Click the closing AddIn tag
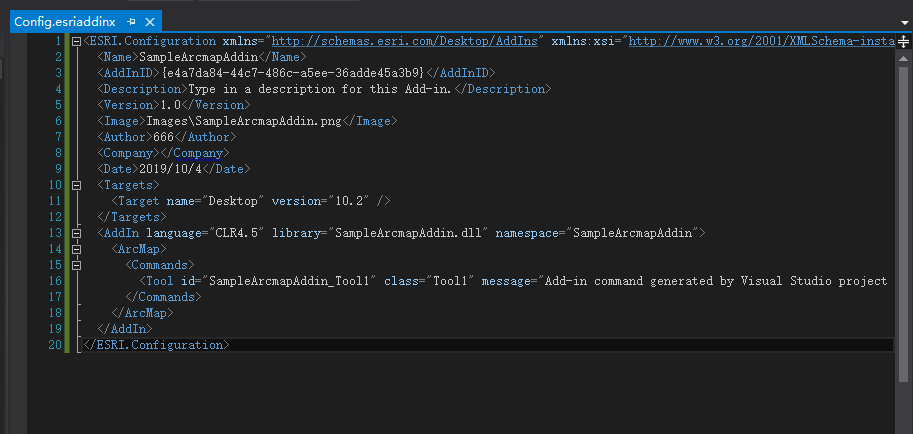The image size is (913, 434). [x=125, y=329]
